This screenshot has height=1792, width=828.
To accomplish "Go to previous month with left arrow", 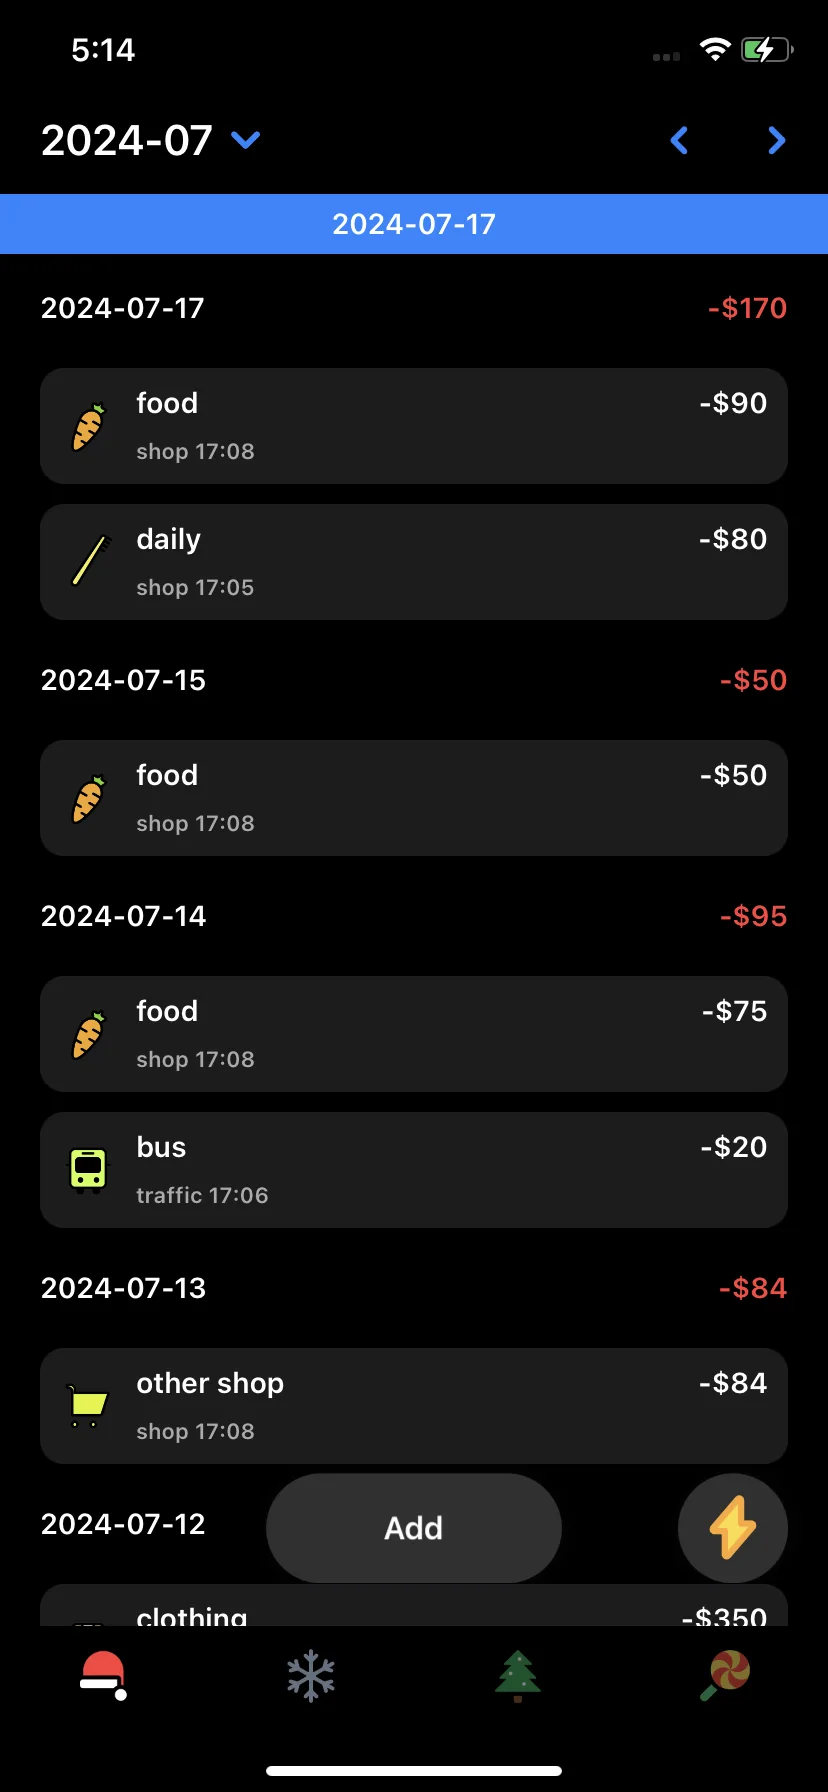I will [x=679, y=141].
